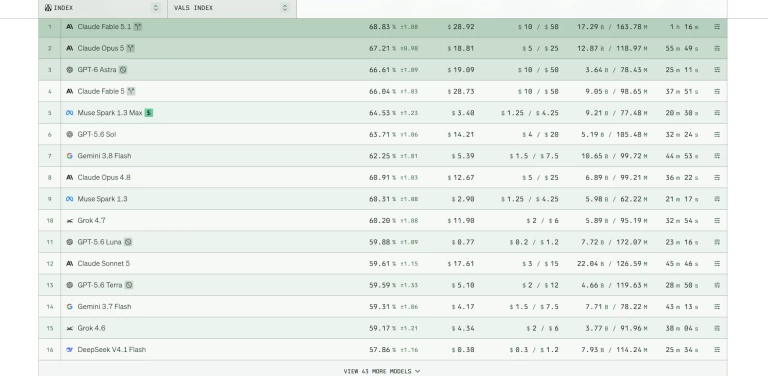This screenshot has width=768, height=376.
Task: Open details icon in Claude Sonnet 5 row
Action: (x=717, y=264)
